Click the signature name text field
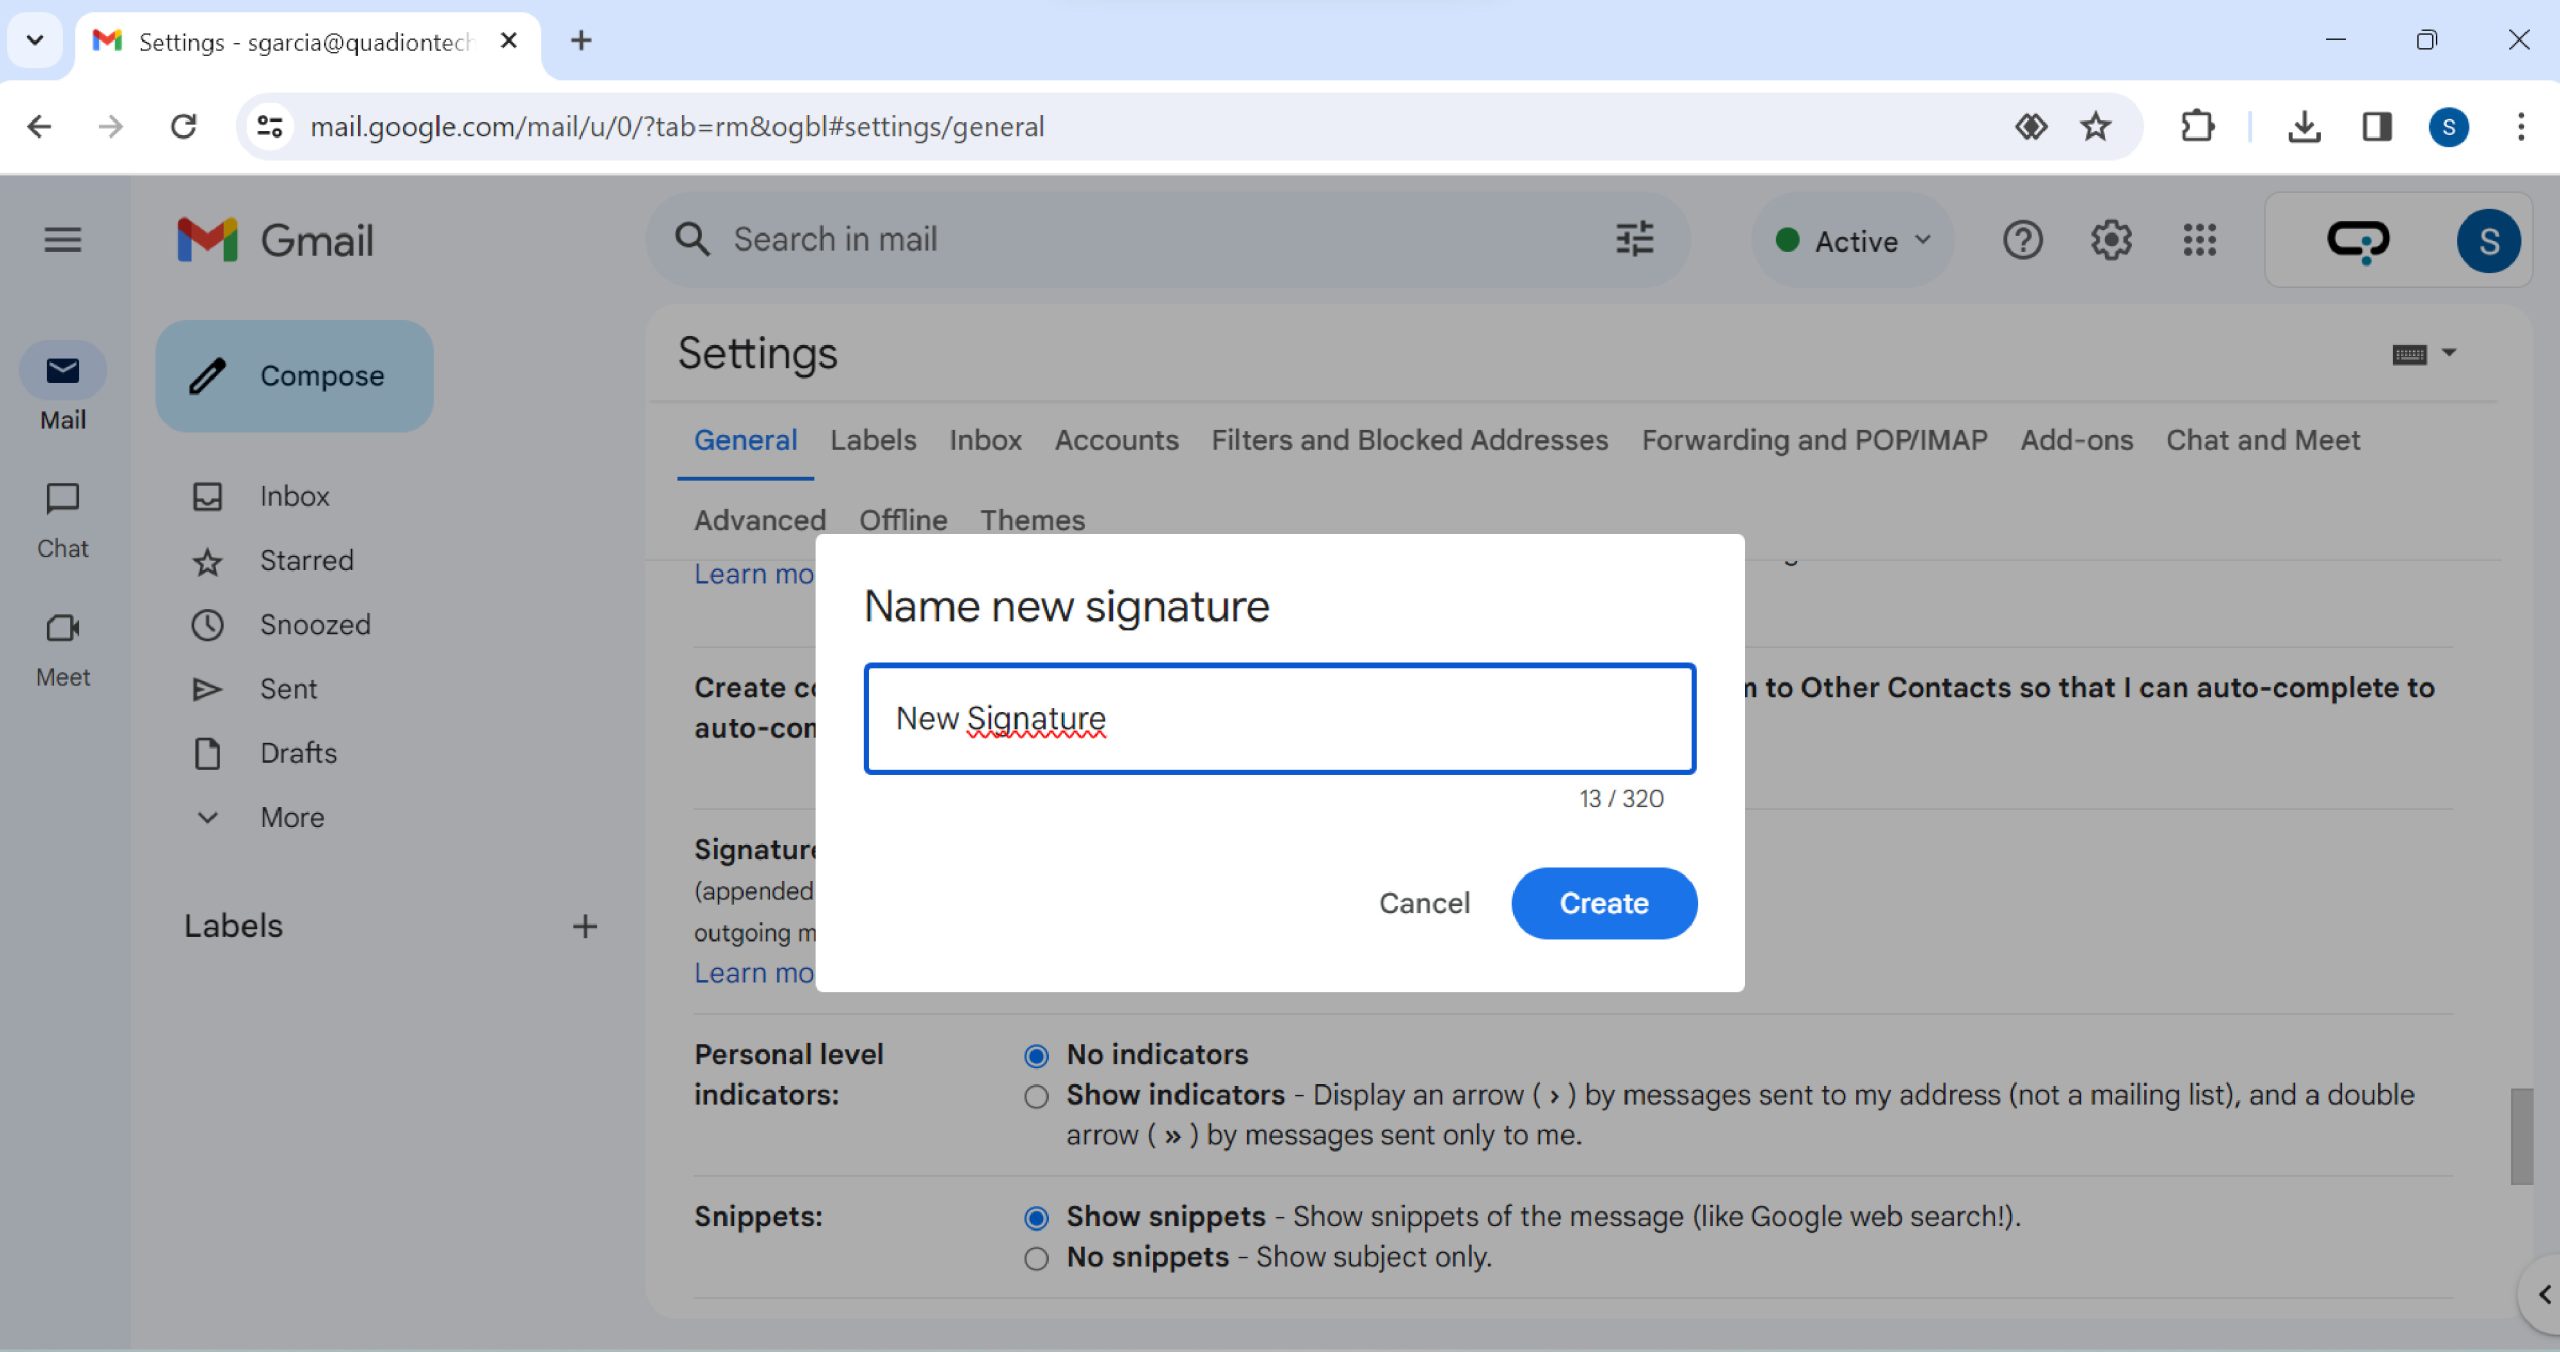Image resolution: width=2560 pixels, height=1352 pixels. coord(1279,719)
